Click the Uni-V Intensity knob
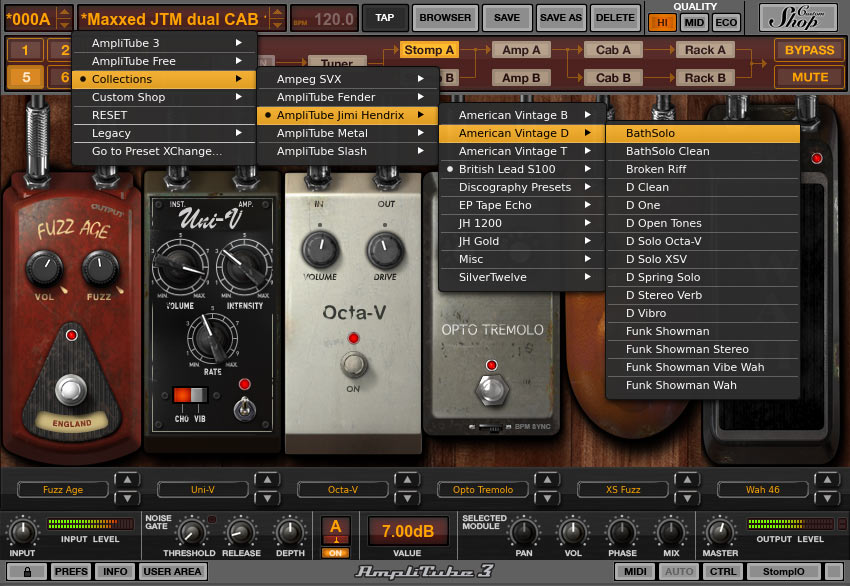Image resolution: width=850 pixels, height=586 pixels. pyautogui.click(x=244, y=265)
